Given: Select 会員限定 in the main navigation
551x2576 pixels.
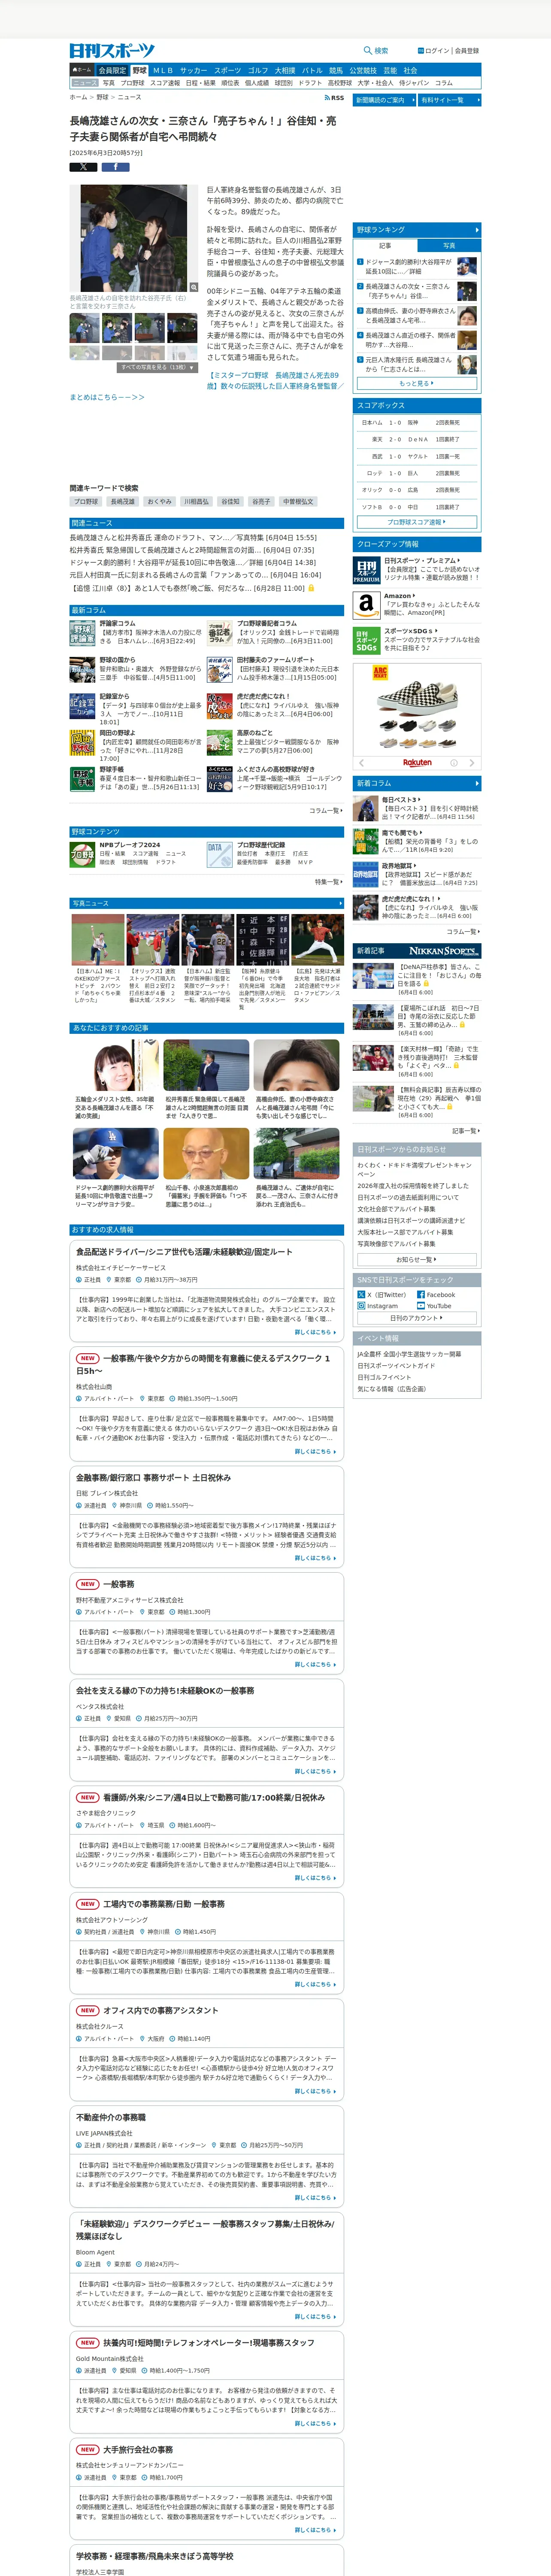Looking at the screenshot, I should (x=112, y=70).
